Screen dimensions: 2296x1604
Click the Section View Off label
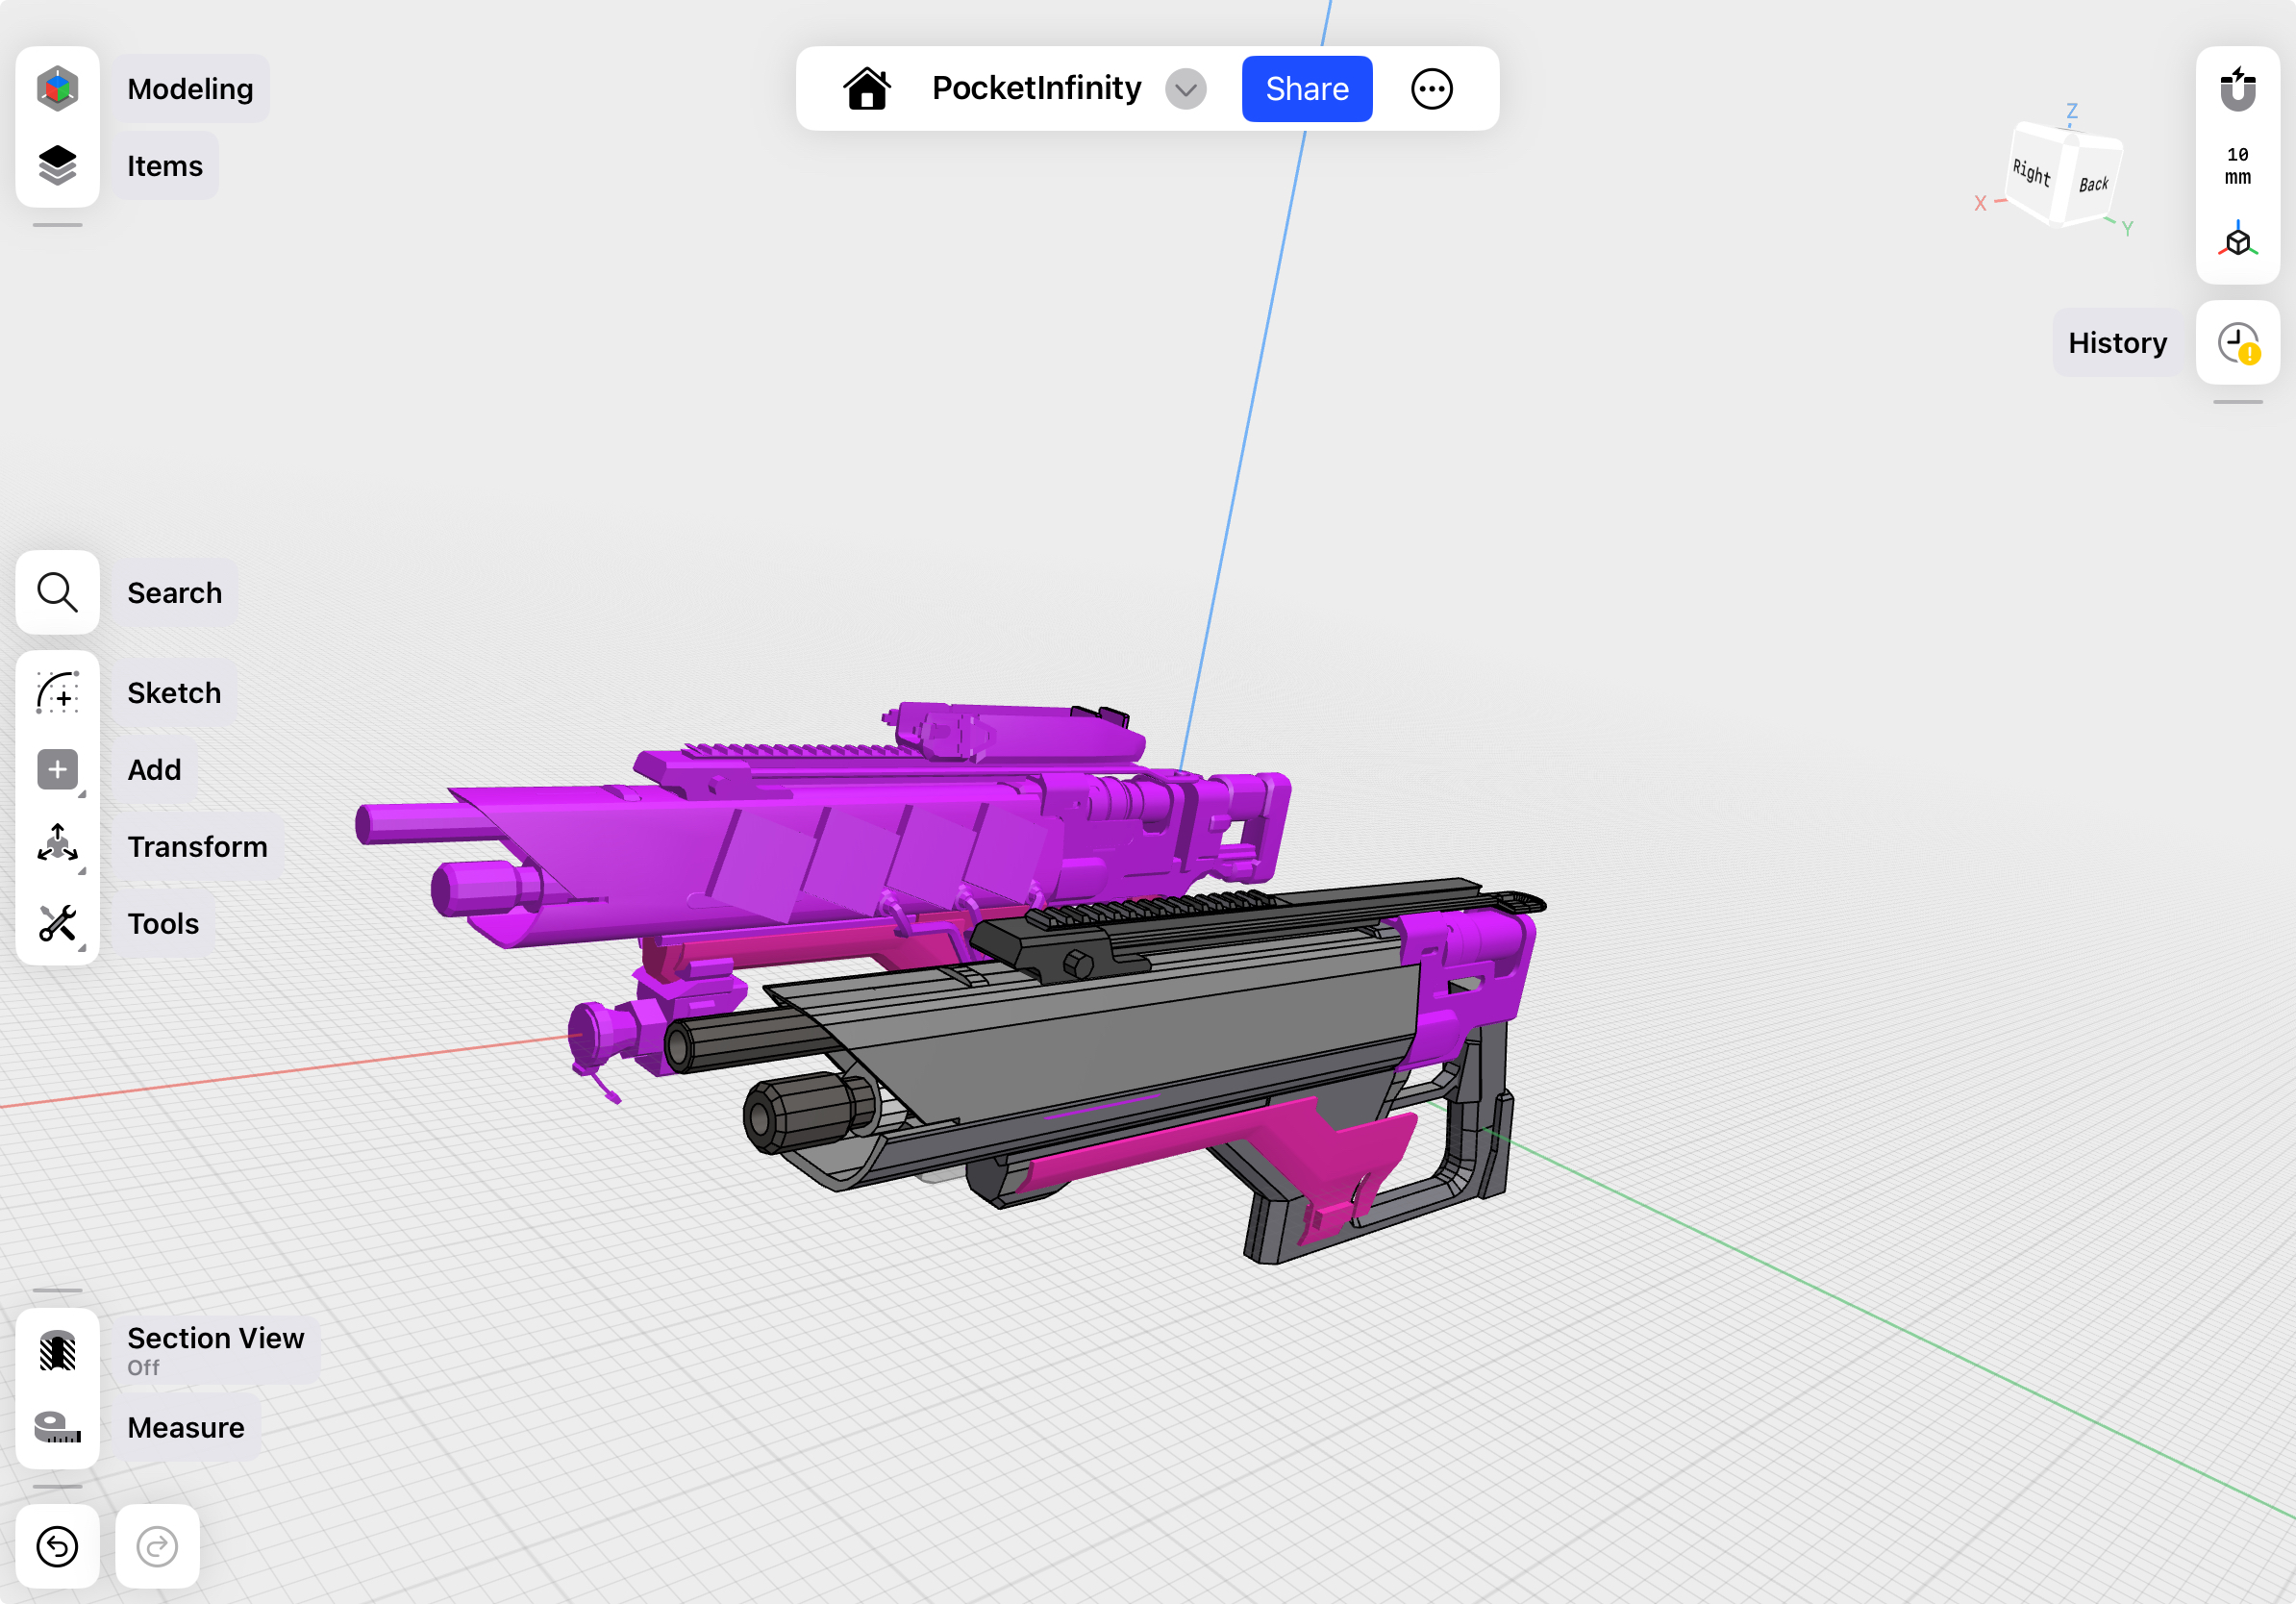click(216, 1351)
